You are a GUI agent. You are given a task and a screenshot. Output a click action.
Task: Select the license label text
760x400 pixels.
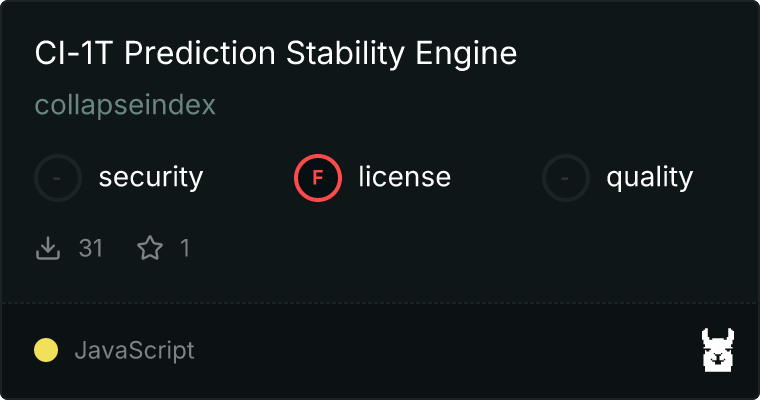click(404, 178)
